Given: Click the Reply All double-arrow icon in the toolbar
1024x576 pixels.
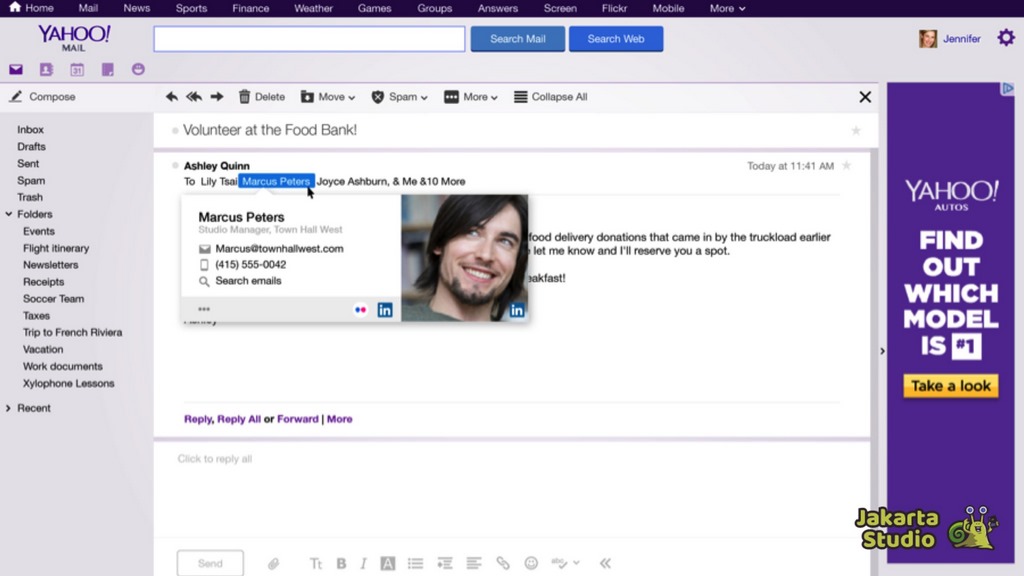Looking at the screenshot, I should pyautogui.click(x=194, y=97).
